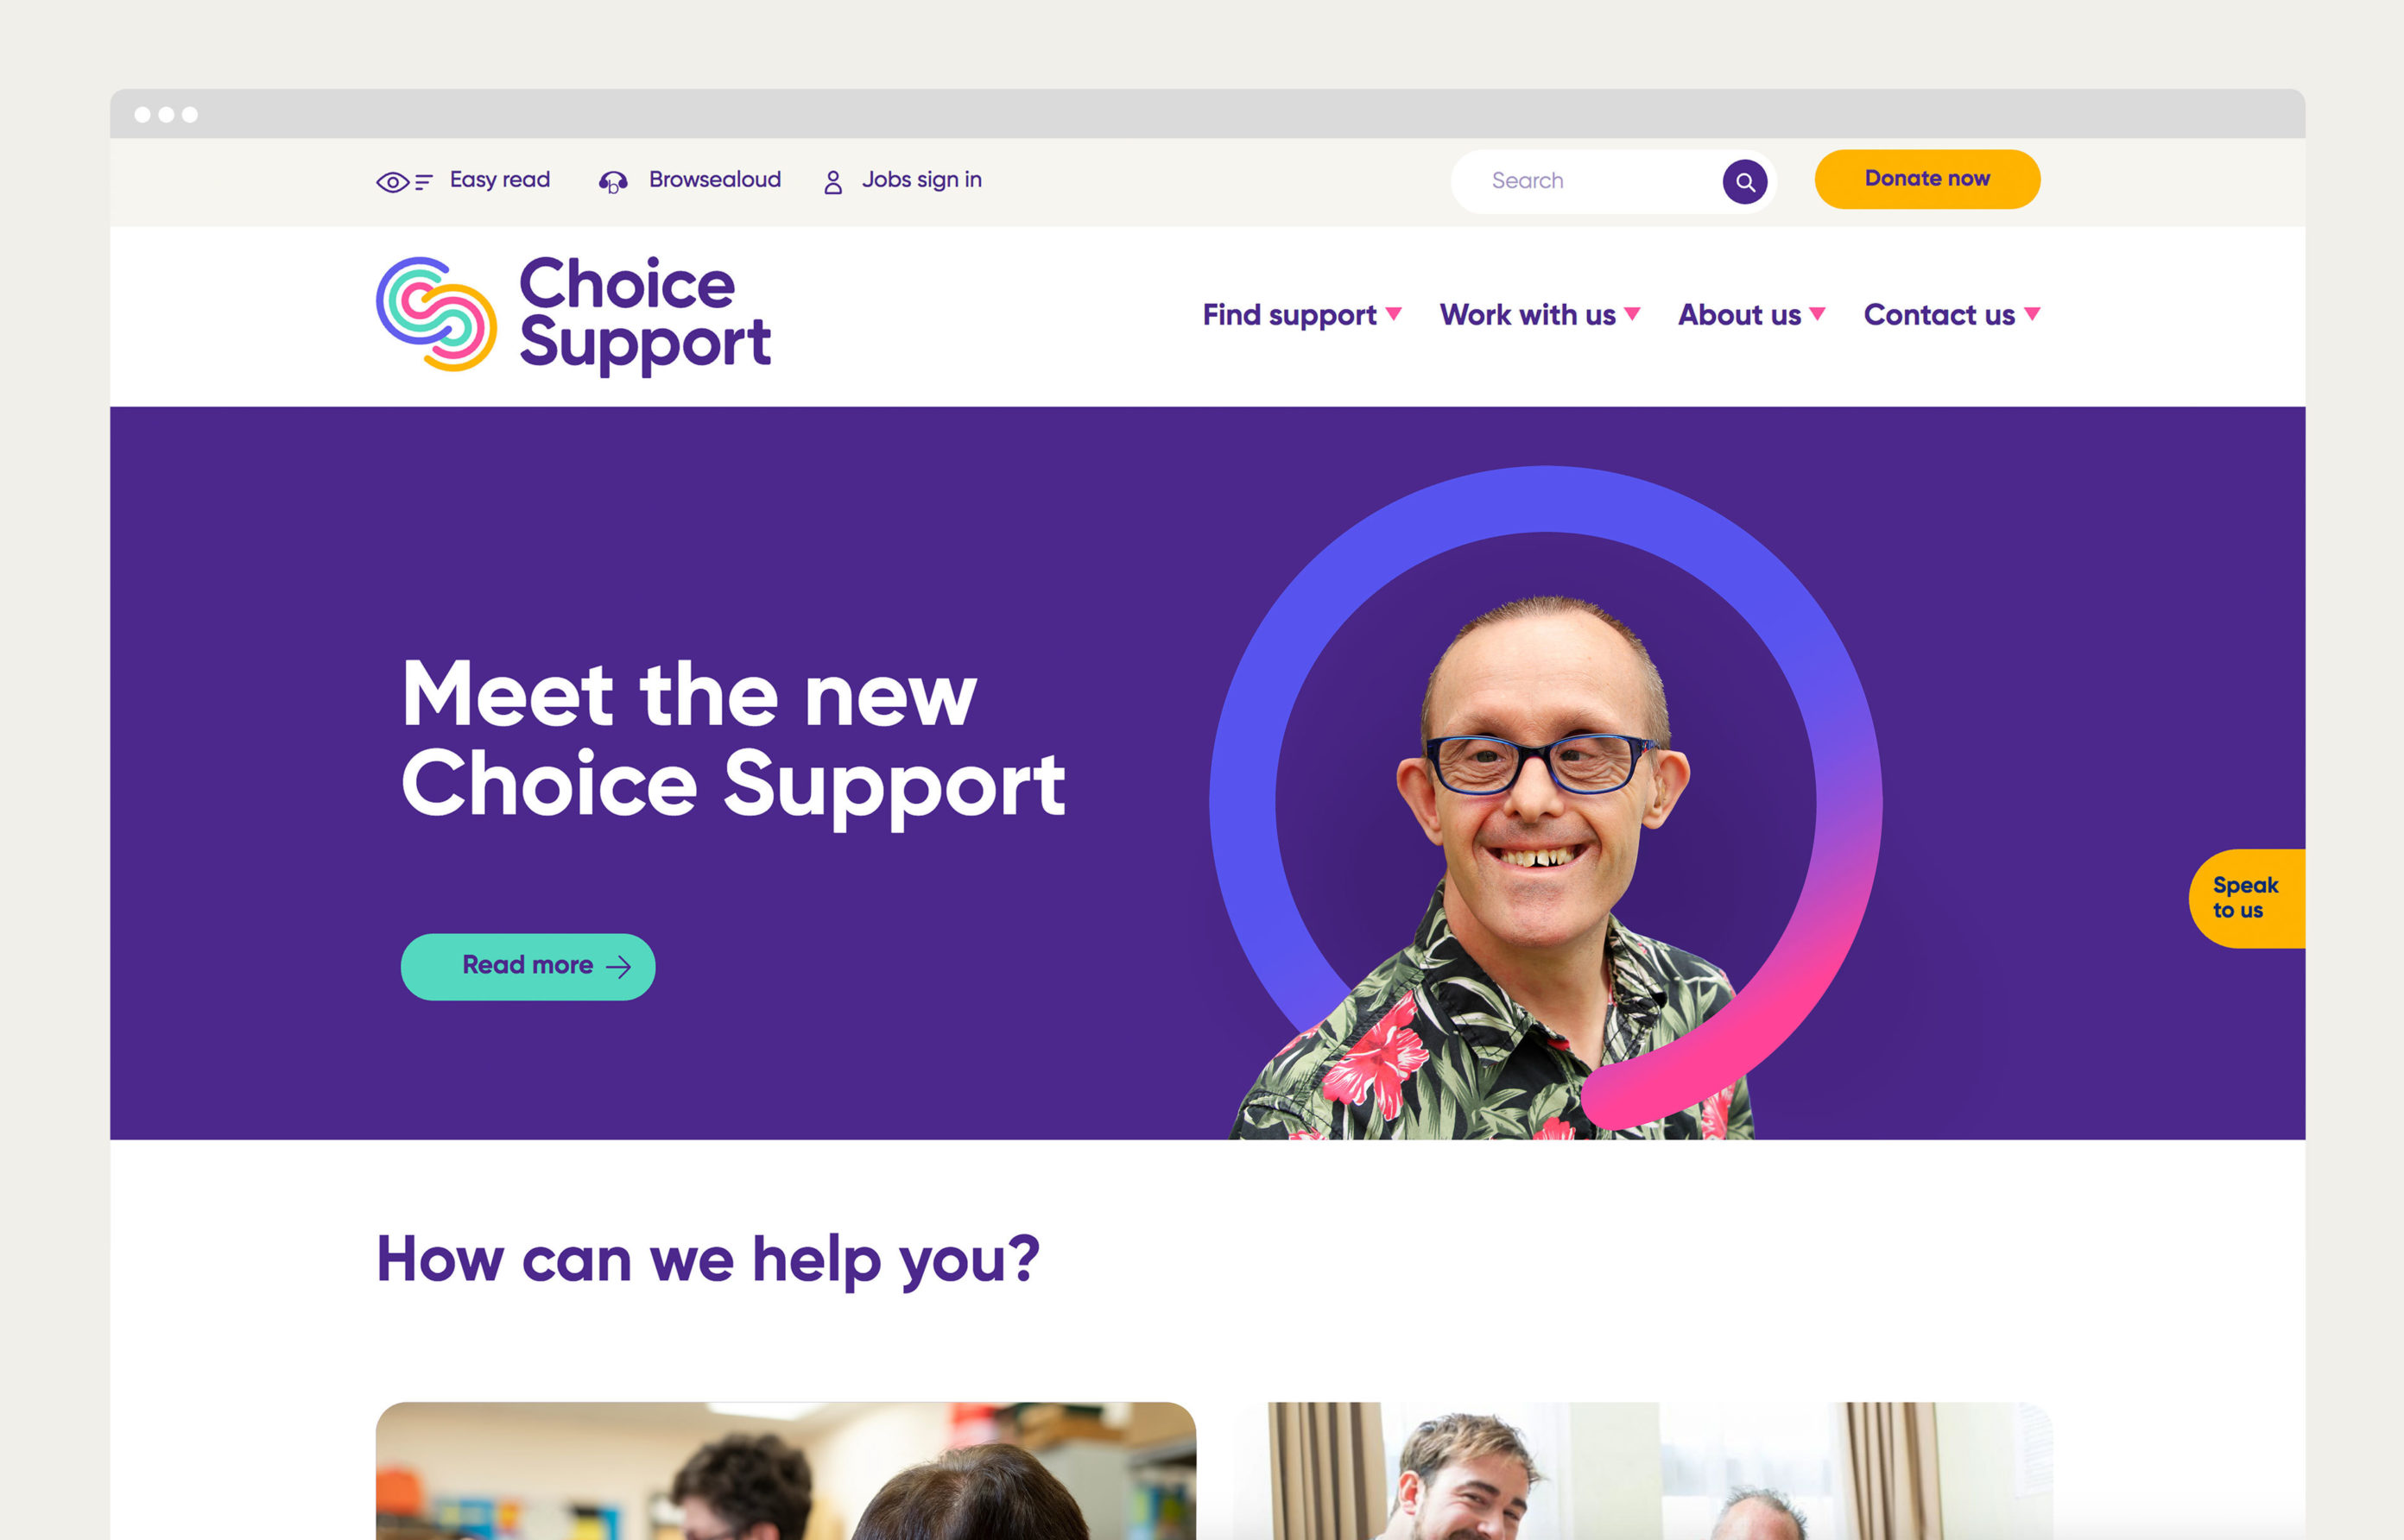Expand the Find support dropdown arrow
Viewport: 2404px width, 1540px height.
(x=1393, y=314)
